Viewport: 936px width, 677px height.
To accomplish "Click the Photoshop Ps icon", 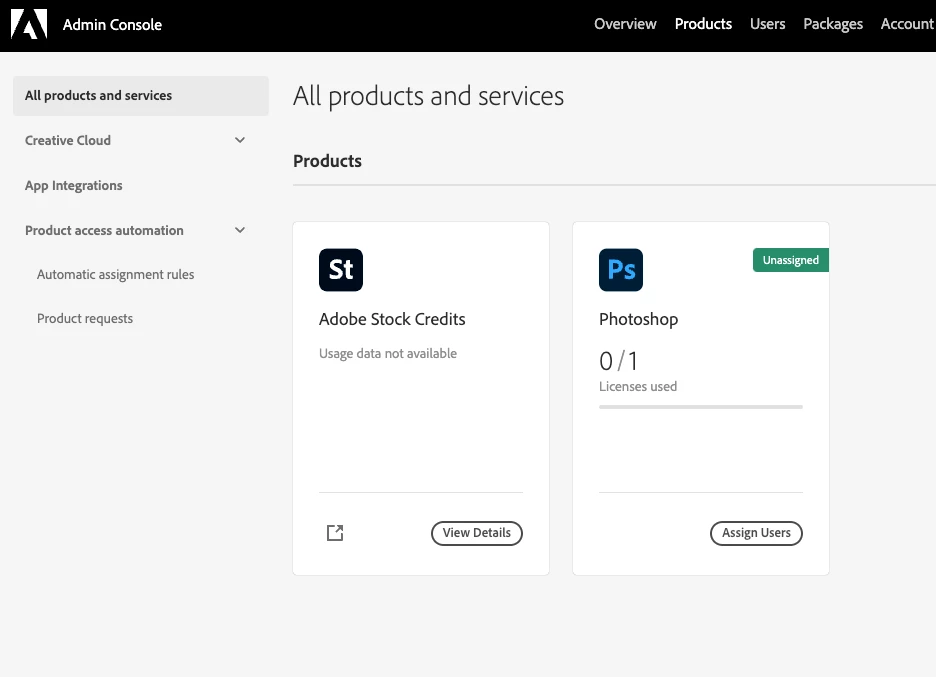I will [x=621, y=270].
